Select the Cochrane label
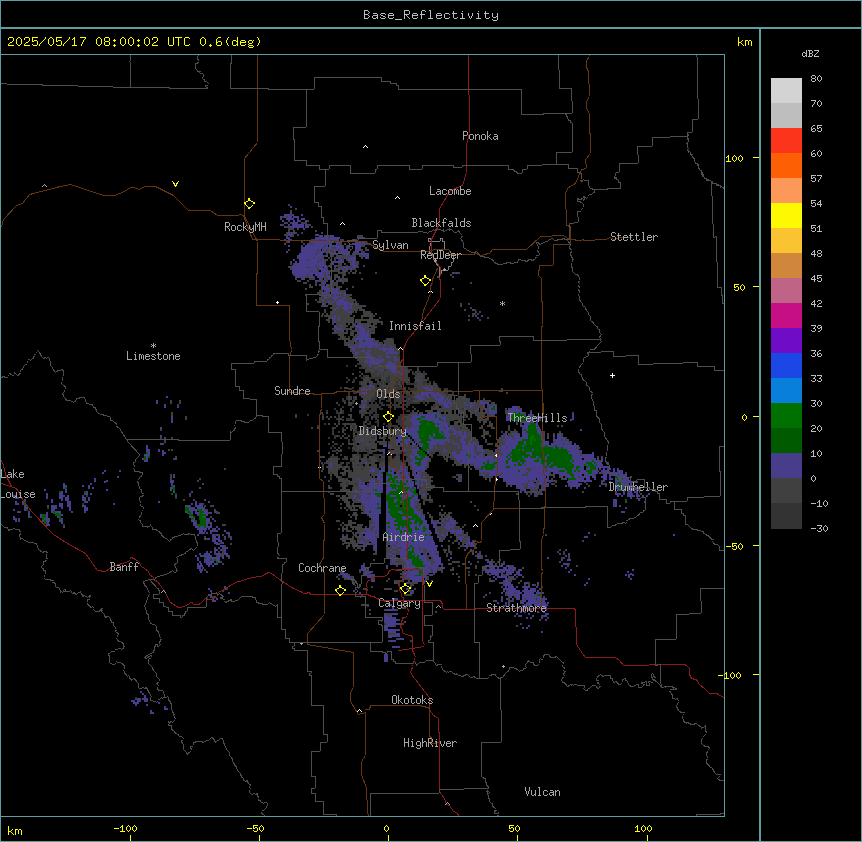This screenshot has height=842, width=862. pos(322,568)
